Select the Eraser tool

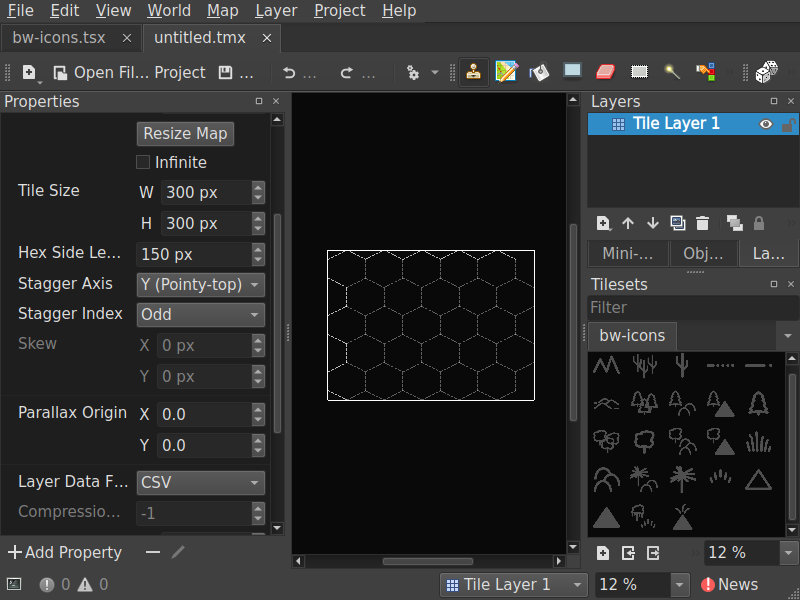[x=606, y=72]
